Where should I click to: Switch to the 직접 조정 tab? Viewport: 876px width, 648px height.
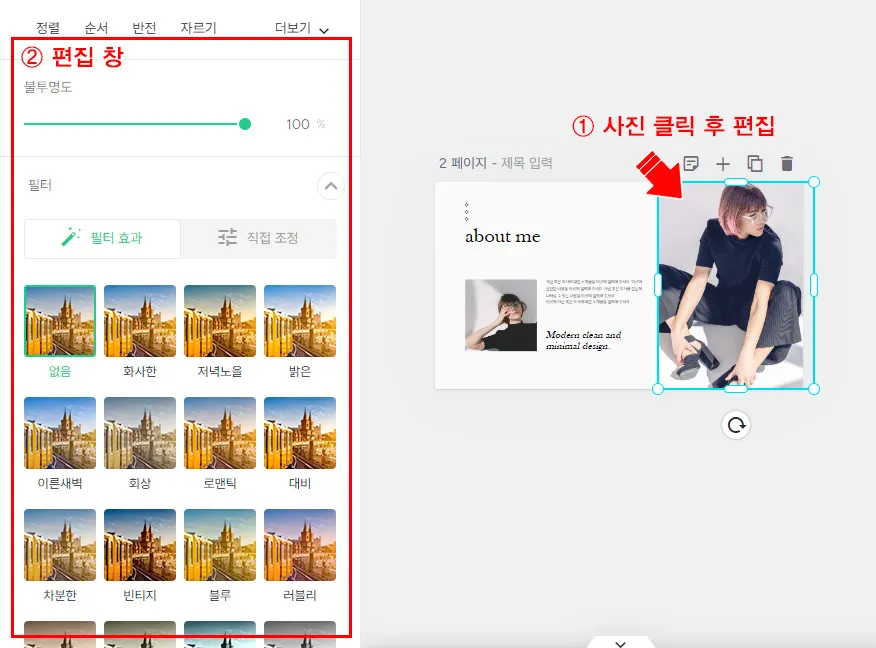(259, 239)
